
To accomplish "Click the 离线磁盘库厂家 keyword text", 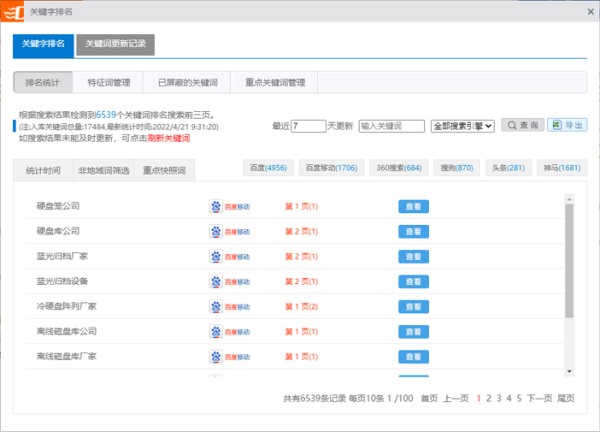I will coord(67,356).
